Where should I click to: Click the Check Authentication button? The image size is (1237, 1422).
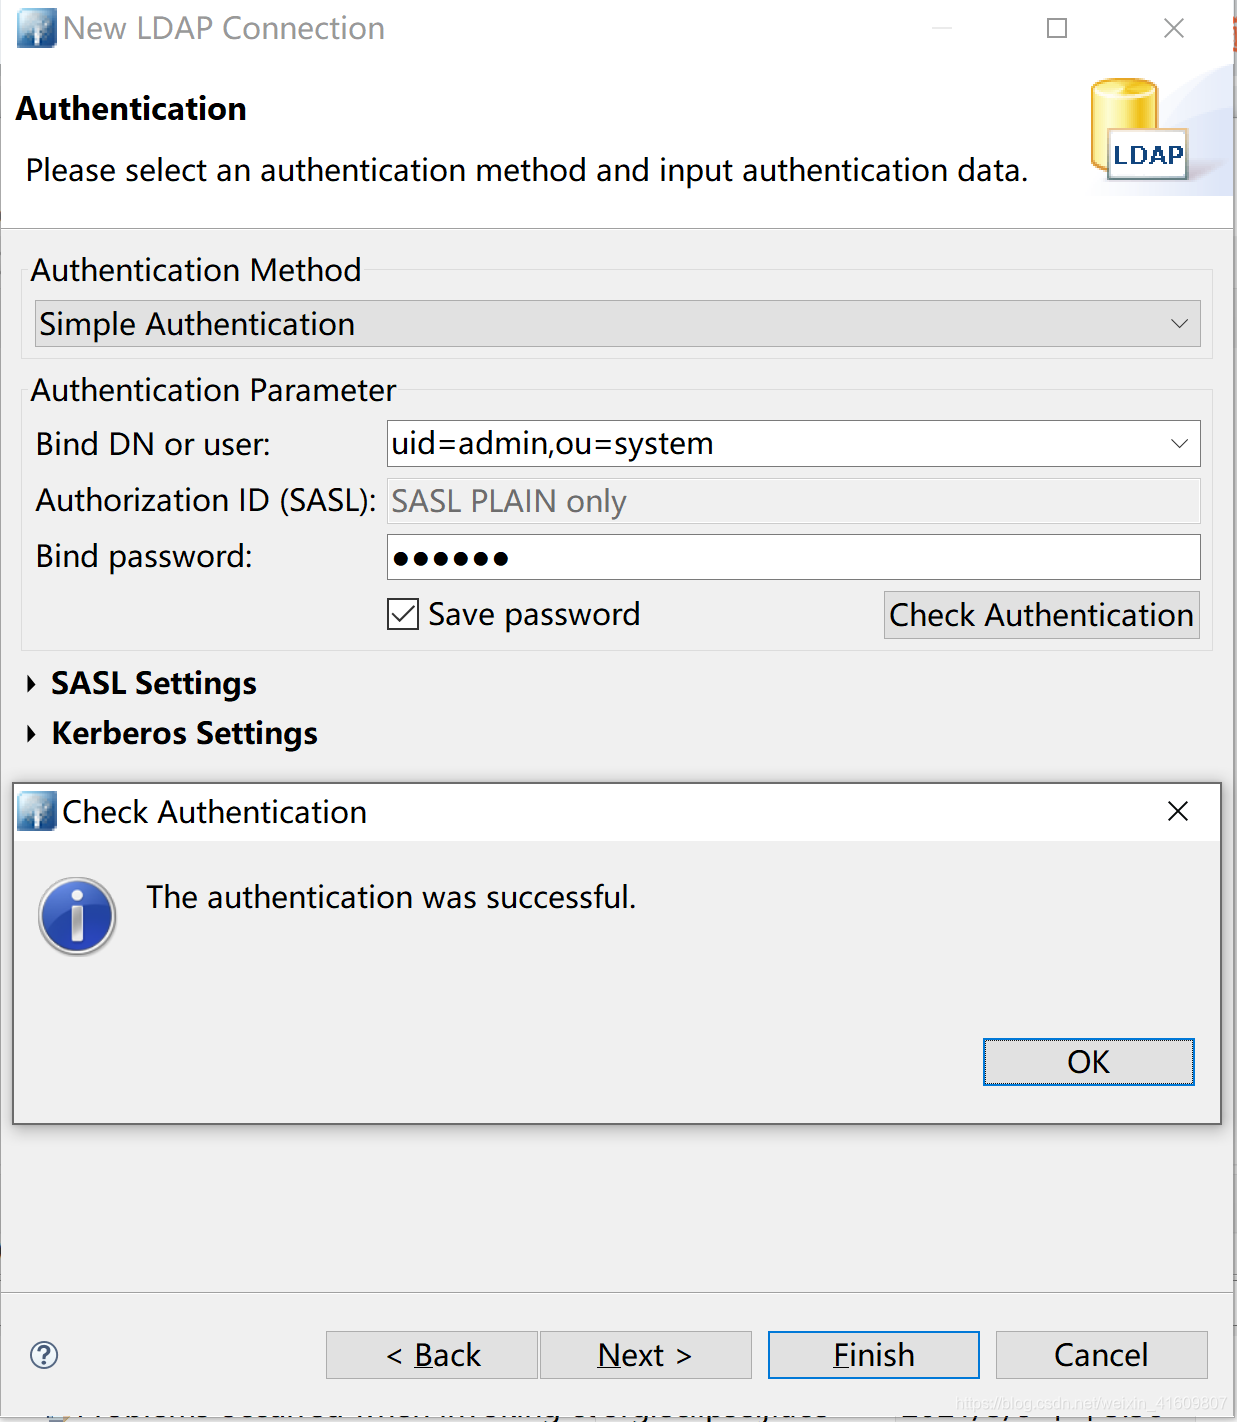pyautogui.click(x=1041, y=615)
